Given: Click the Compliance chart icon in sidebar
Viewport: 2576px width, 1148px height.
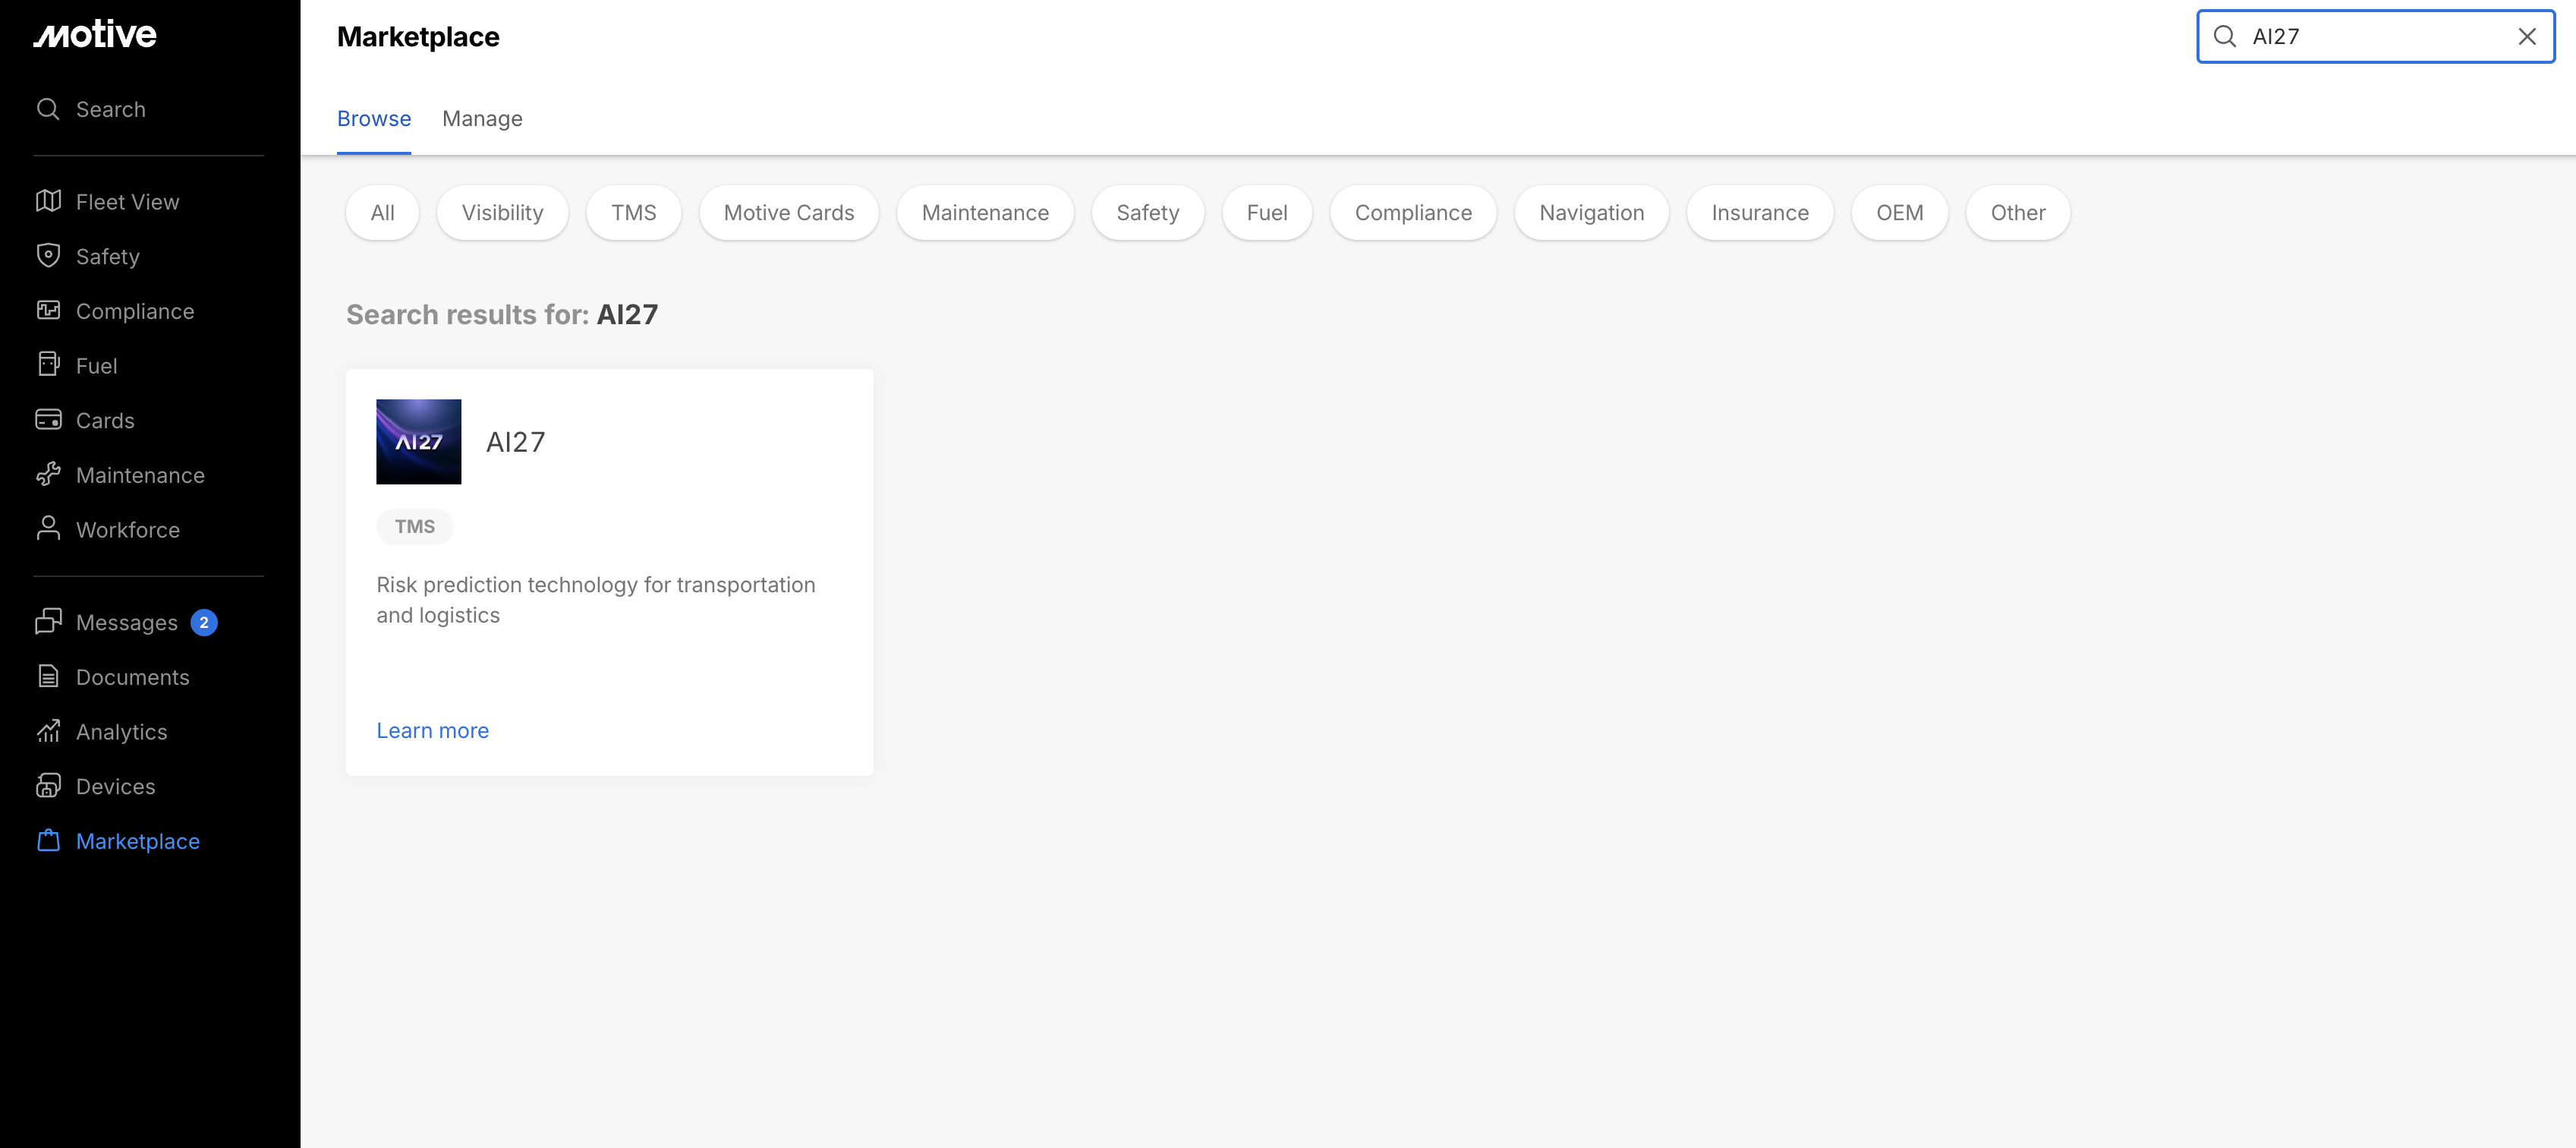Looking at the screenshot, I should point(48,310).
